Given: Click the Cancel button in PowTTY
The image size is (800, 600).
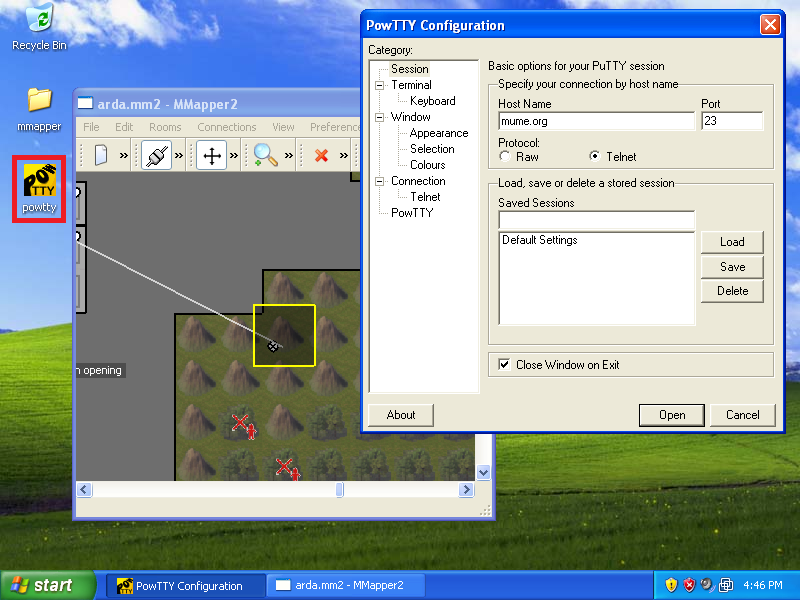Looking at the screenshot, I should point(742,415).
